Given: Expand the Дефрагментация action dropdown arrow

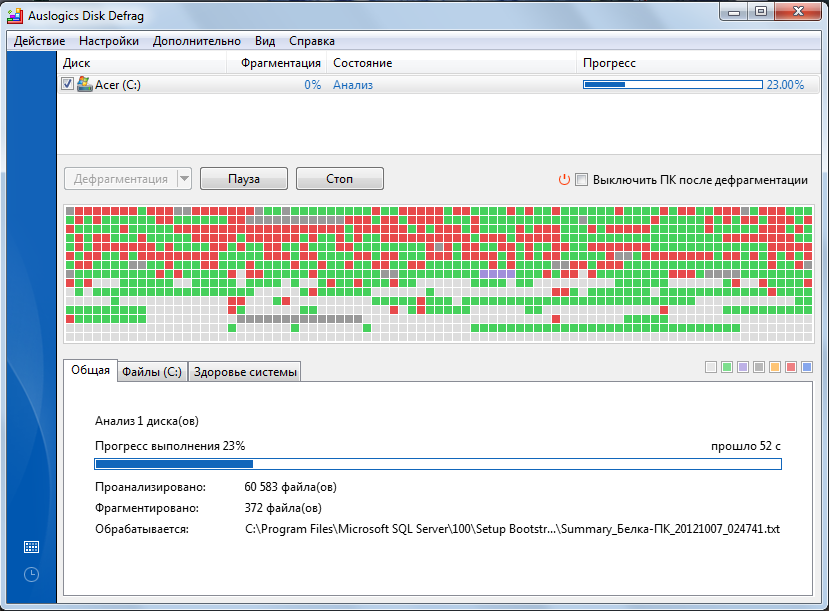Looking at the screenshot, I should click(184, 179).
